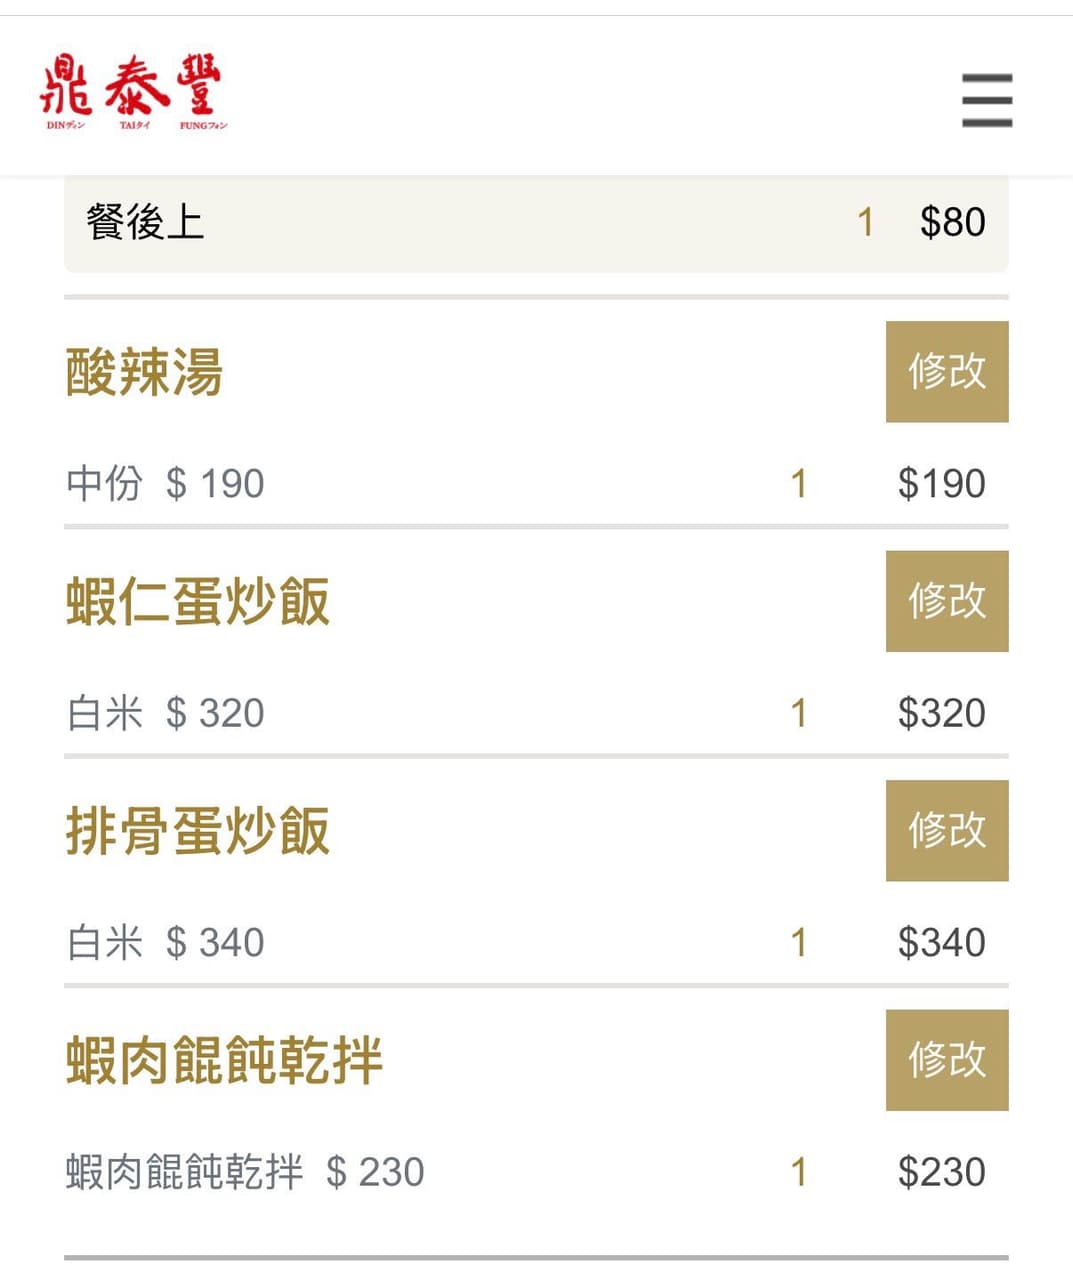Modify the 酸辣湯 order item
1073x1280 pixels.
click(947, 371)
